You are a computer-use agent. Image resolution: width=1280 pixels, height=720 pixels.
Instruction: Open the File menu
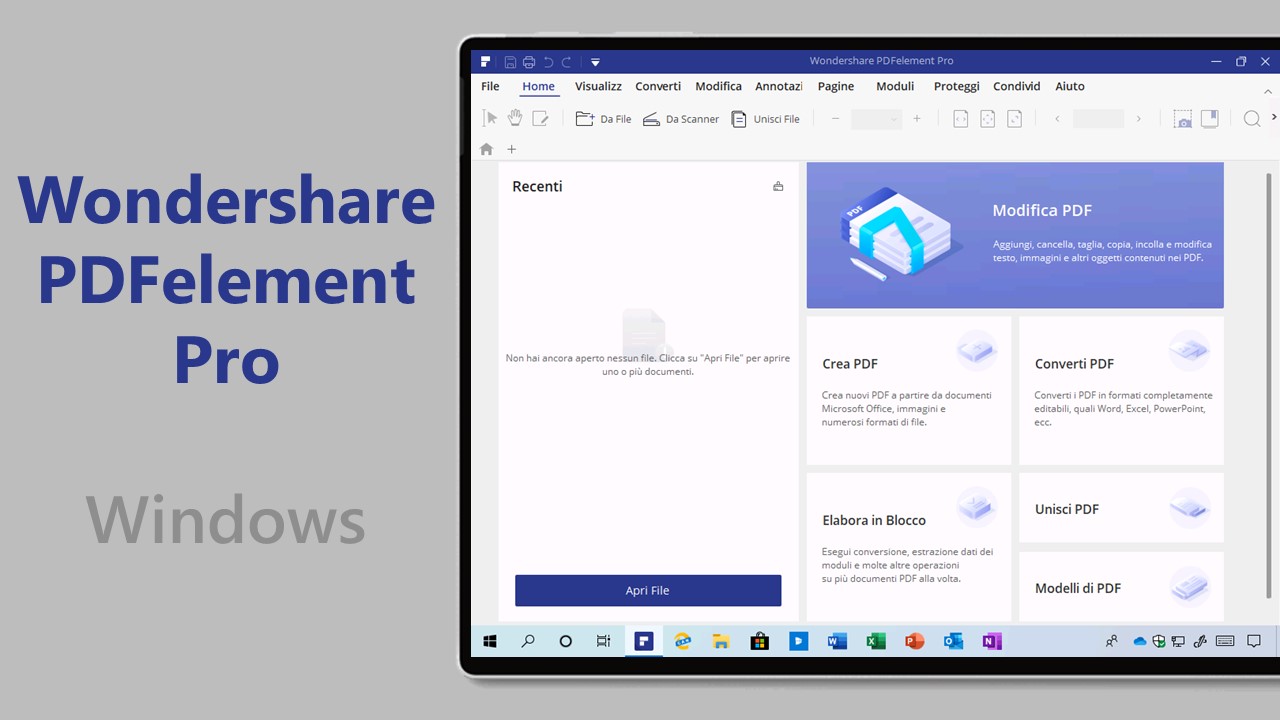tap(490, 87)
